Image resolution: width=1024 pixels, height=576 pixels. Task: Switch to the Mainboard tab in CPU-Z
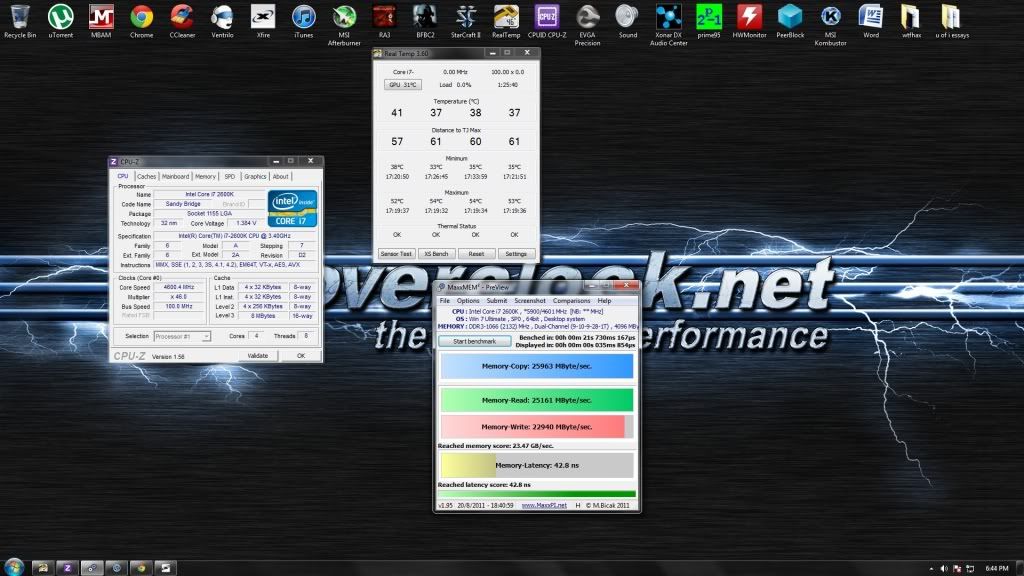click(175, 176)
